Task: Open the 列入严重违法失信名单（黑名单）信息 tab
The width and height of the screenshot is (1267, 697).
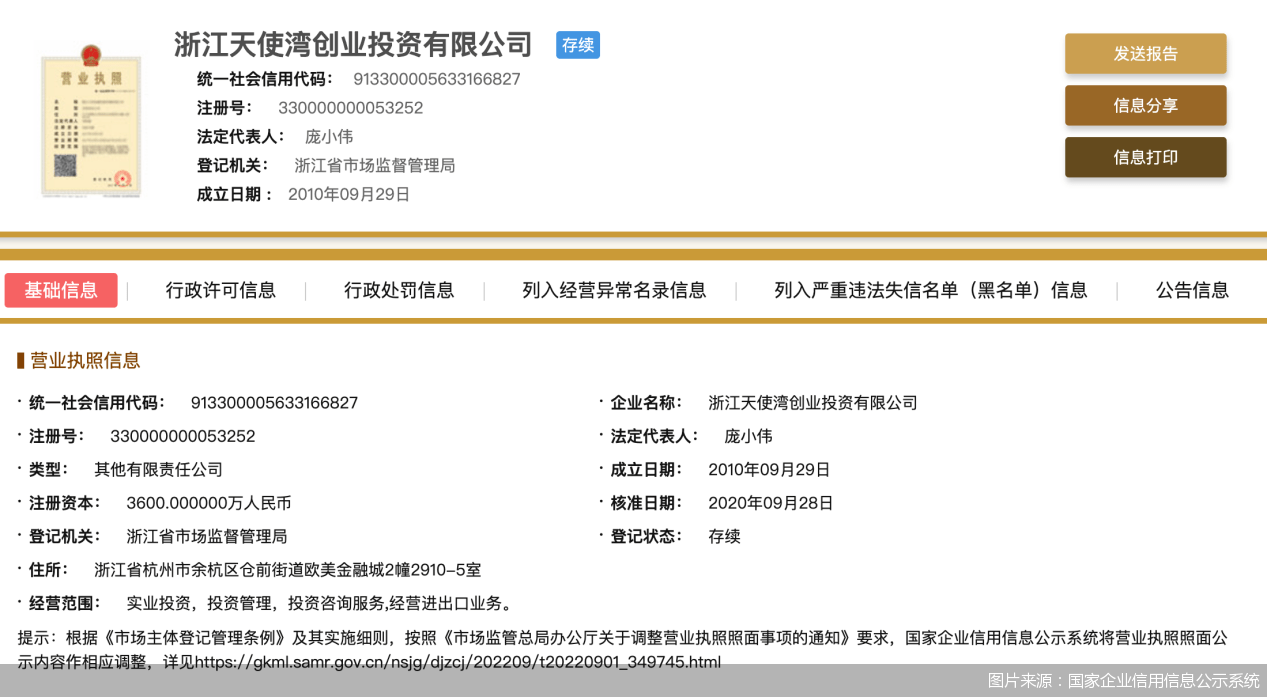Action: [930, 290]
